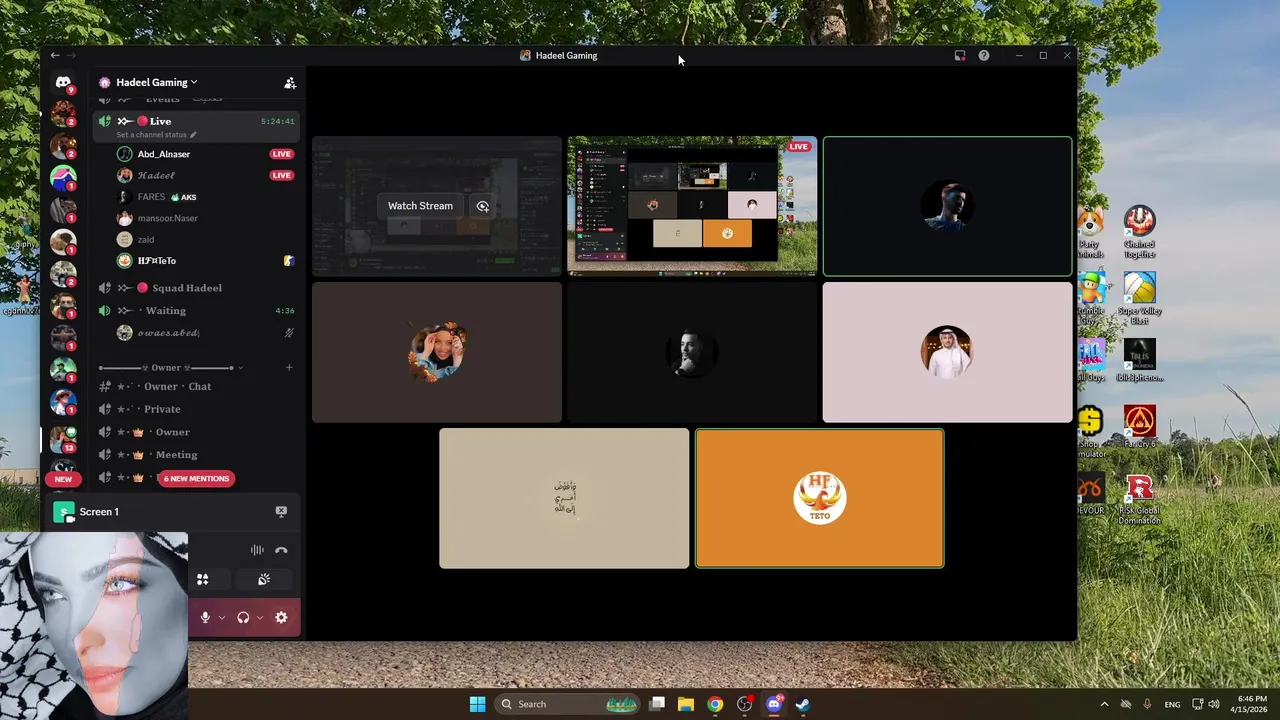Open Chained Together desktop shortcut
1280x720 pixels.
click(1139, 232)
